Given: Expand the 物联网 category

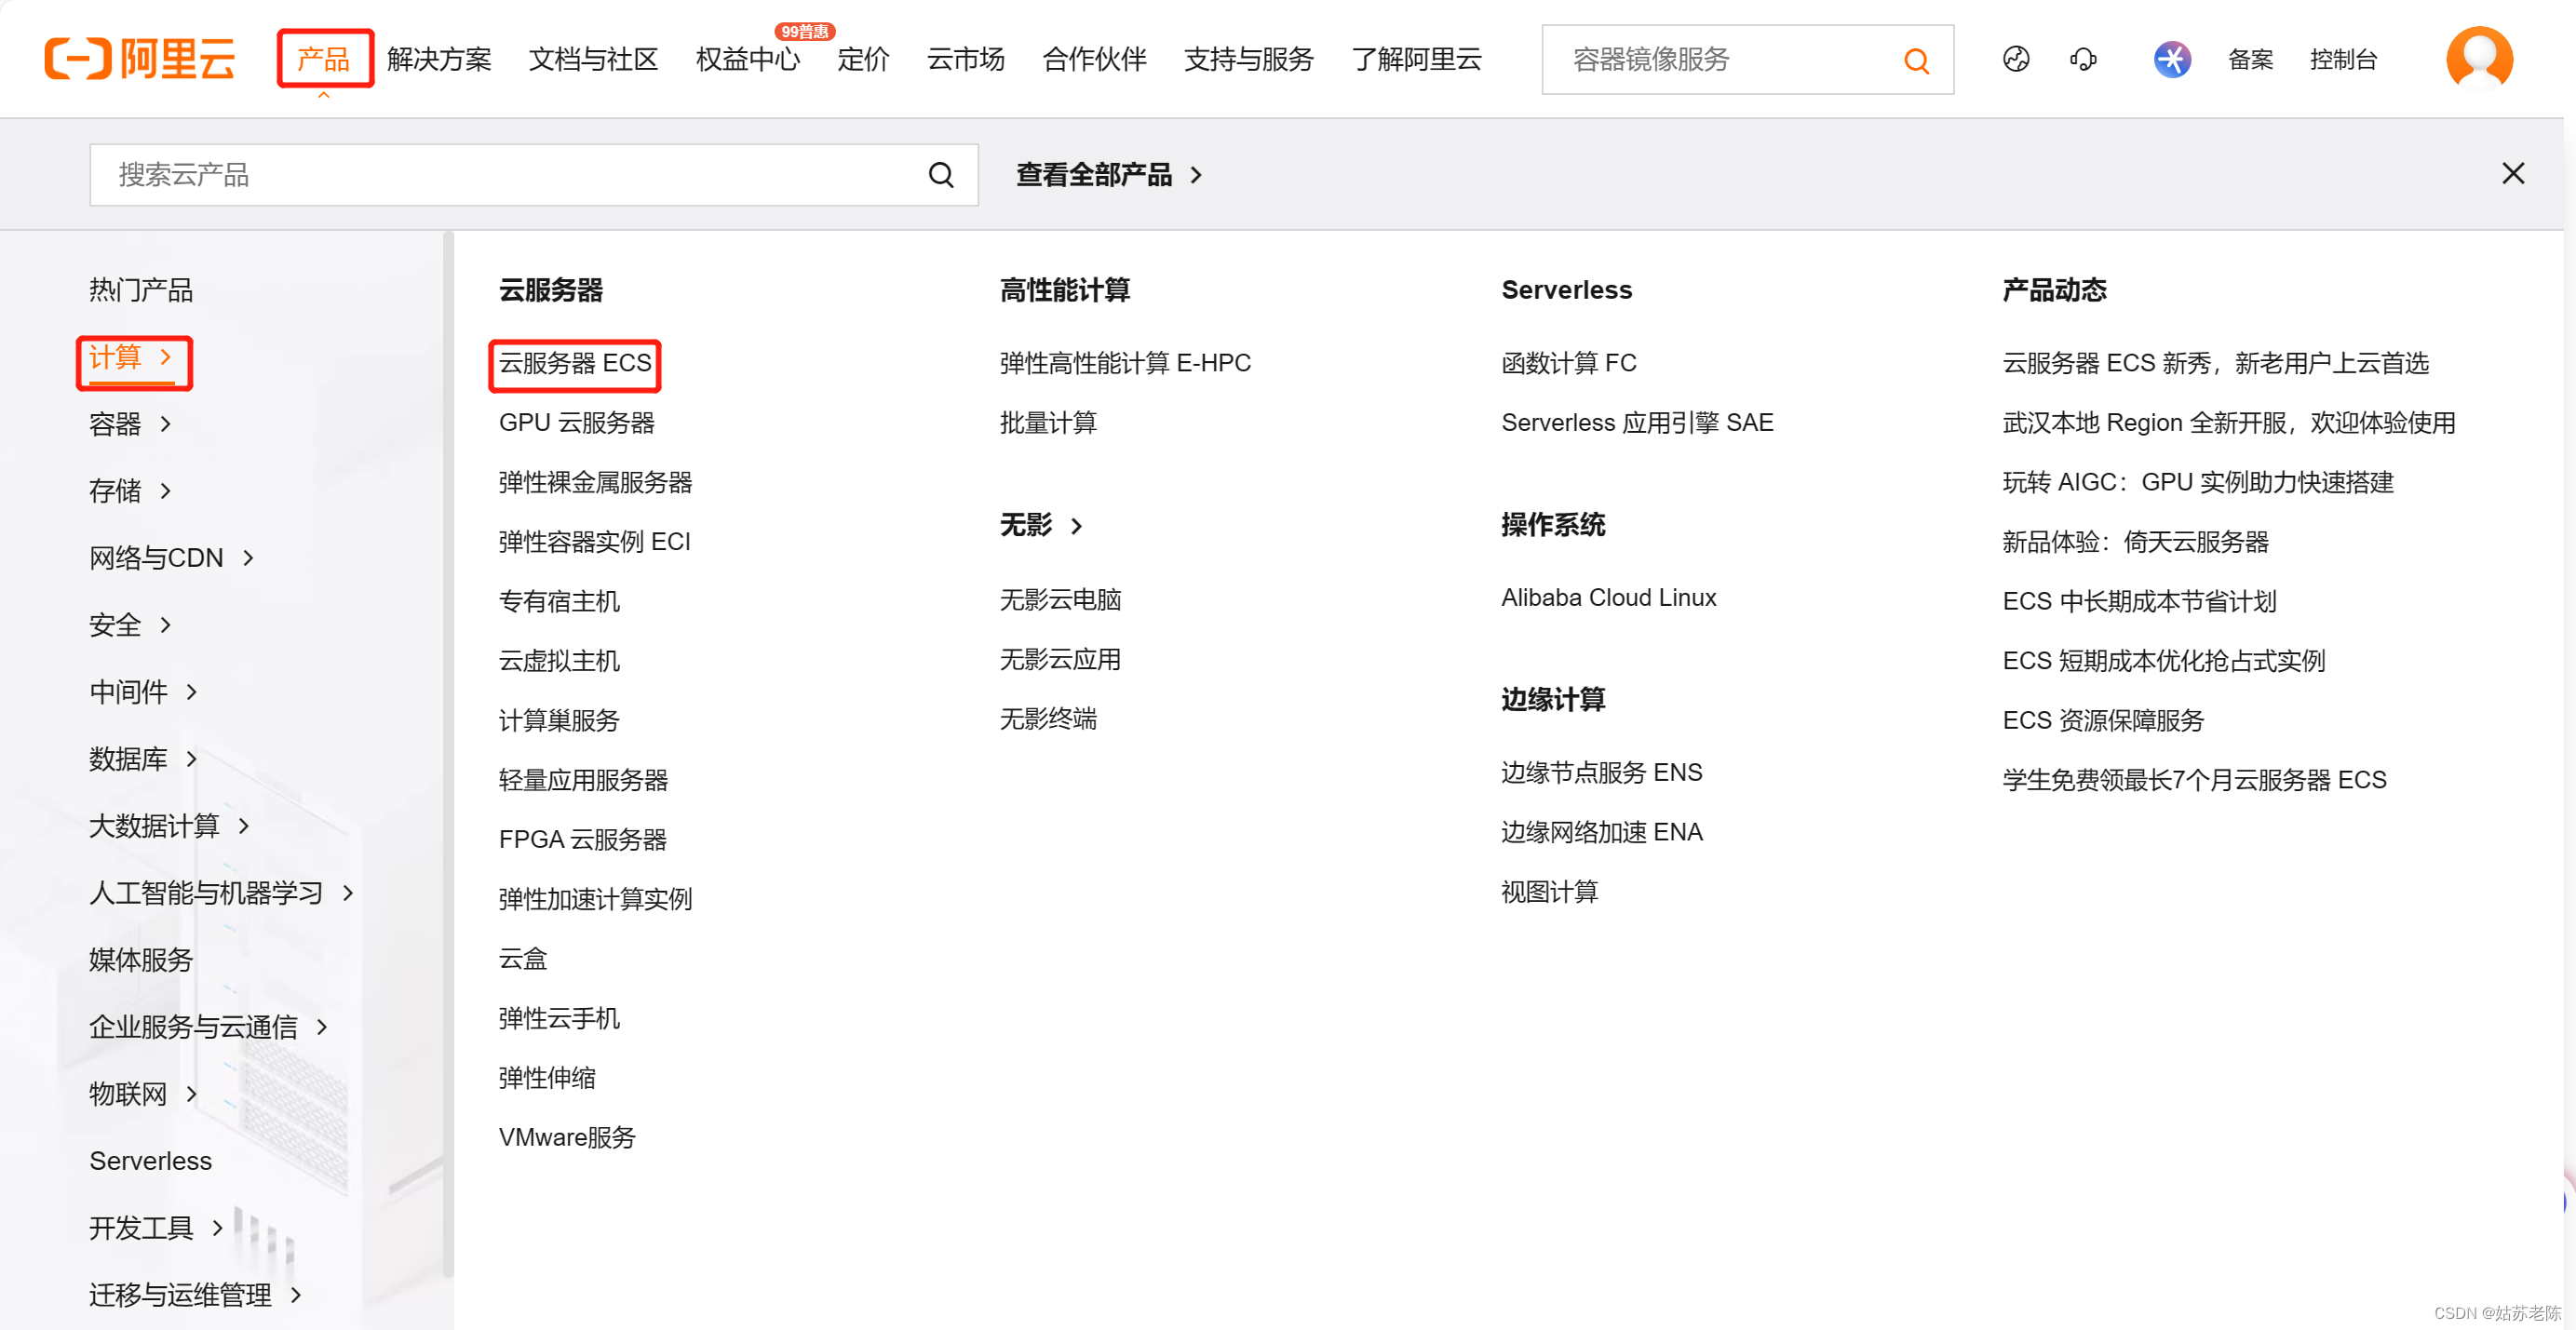Looking at the screenshot, I should coord(144,1094).
